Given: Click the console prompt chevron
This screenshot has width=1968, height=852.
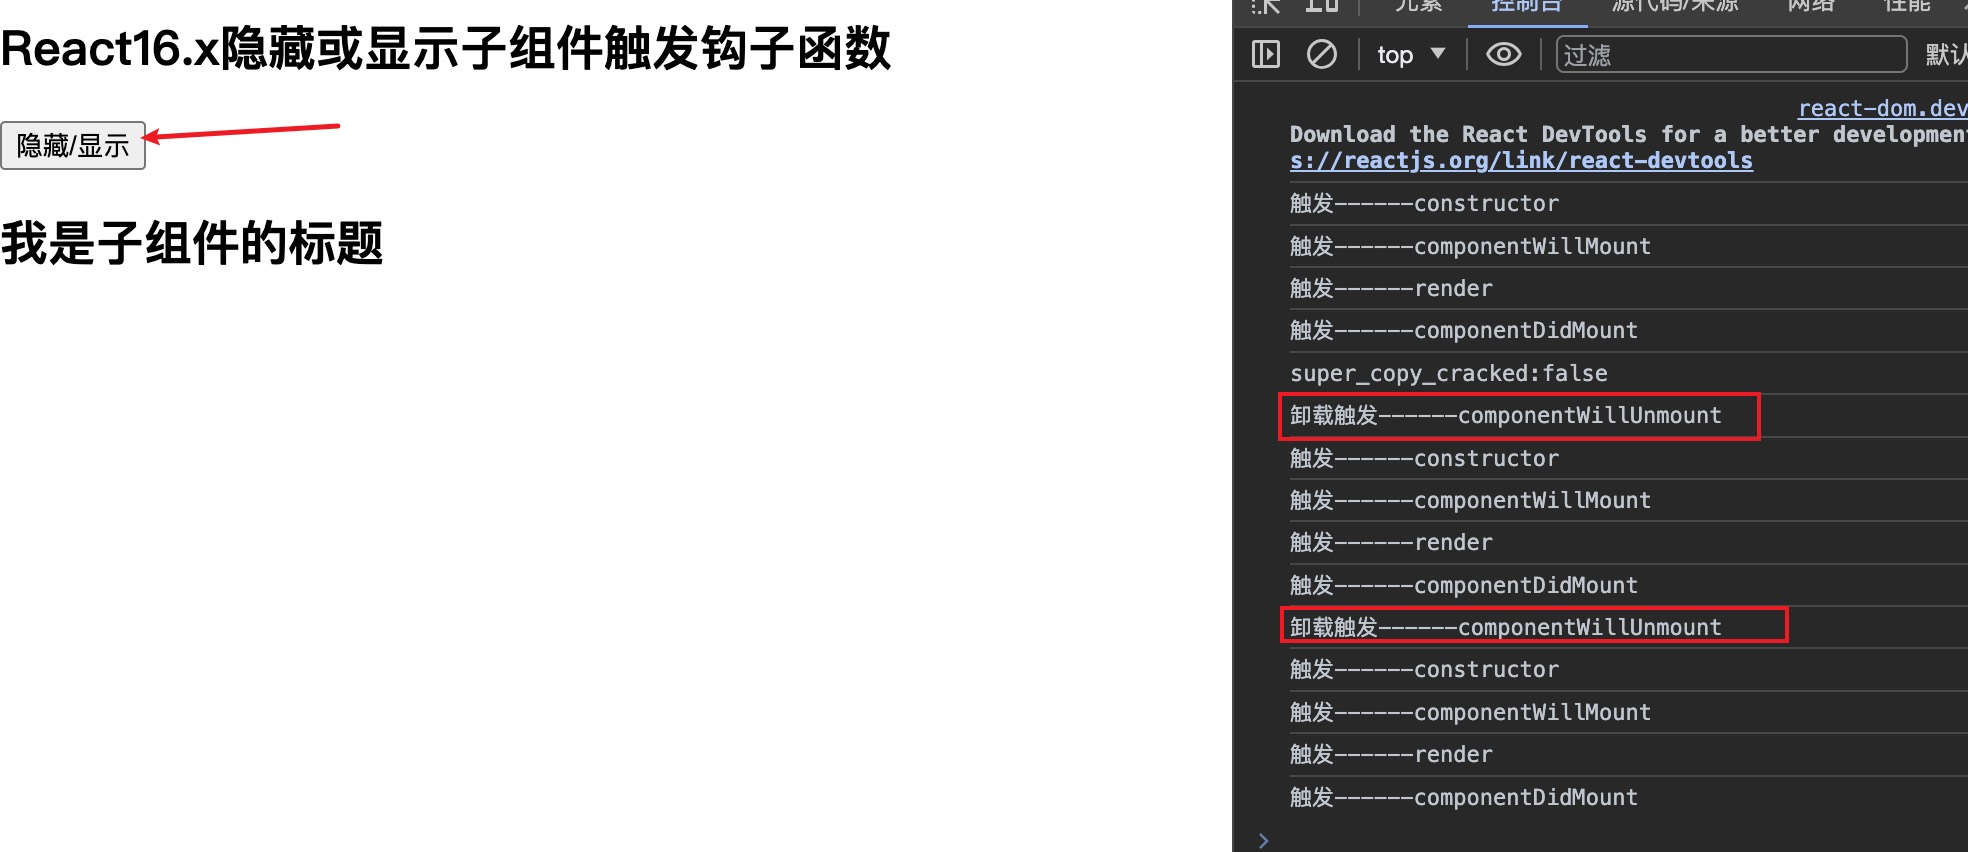Looking at the screenshot, I should pos(1263,841).
